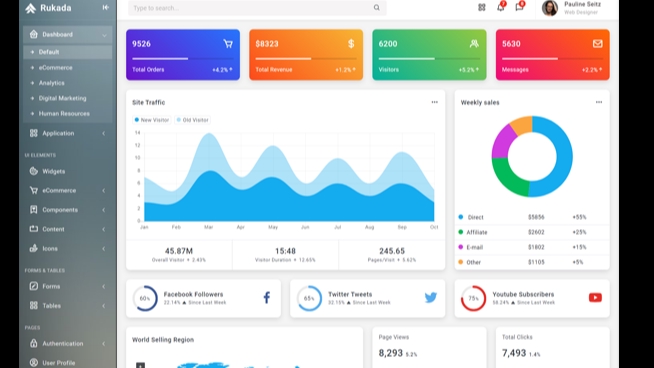Open the notifications bell icon
This screenshot has height=368, width=654.
[x=501, y=7]
